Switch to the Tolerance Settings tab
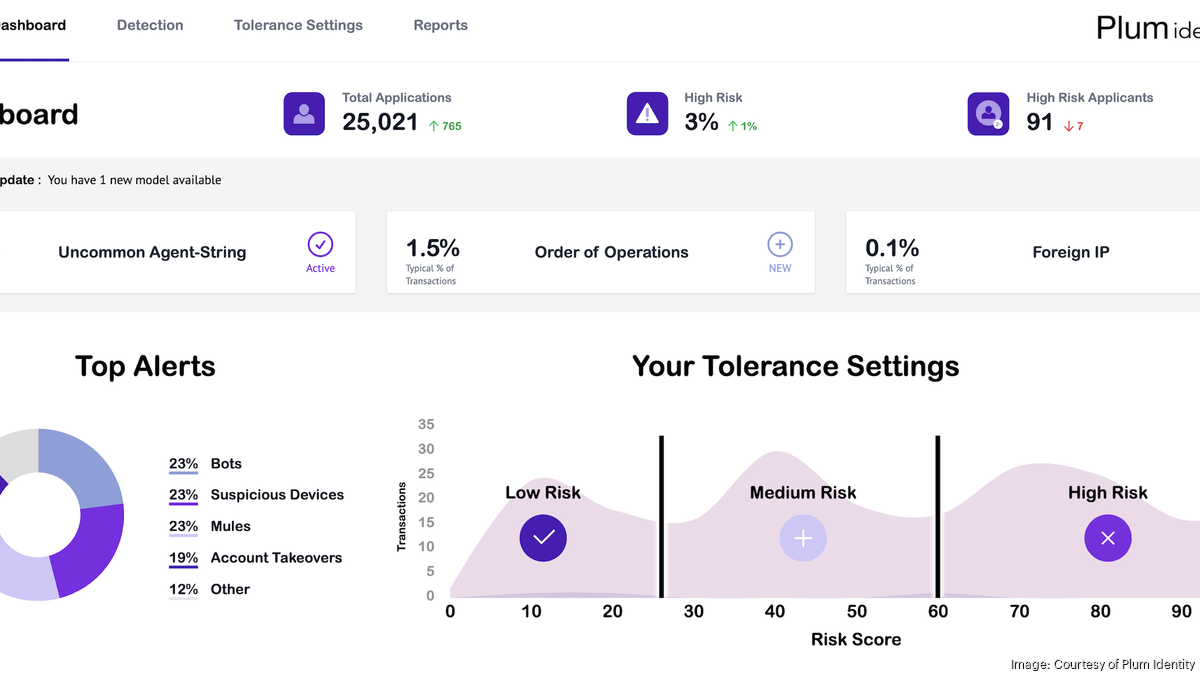 pyautogui.click(x=298, y=25)
